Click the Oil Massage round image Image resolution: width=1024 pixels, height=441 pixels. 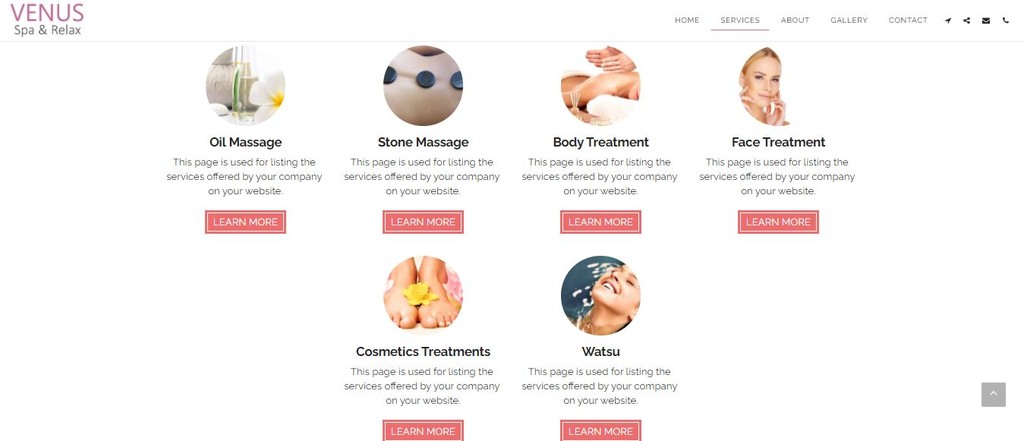246,86
